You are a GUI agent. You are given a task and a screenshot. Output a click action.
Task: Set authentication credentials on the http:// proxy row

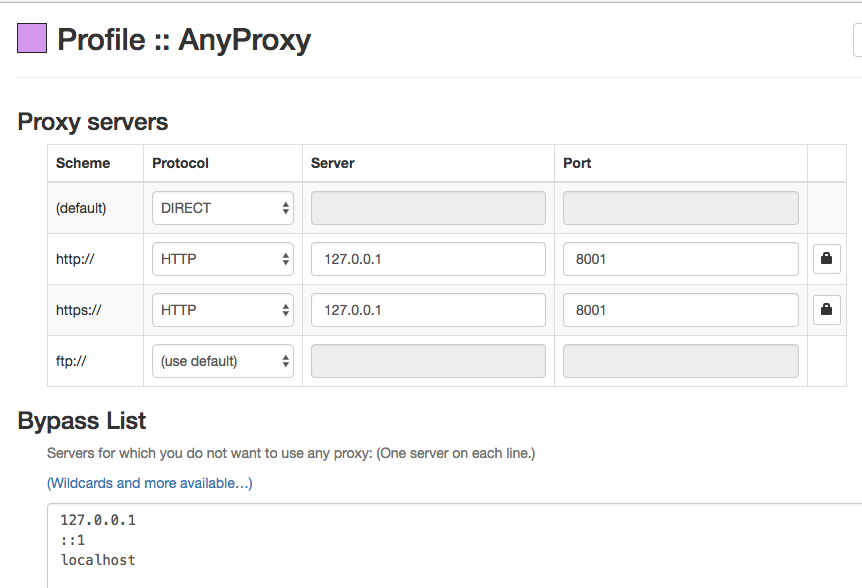826,258
